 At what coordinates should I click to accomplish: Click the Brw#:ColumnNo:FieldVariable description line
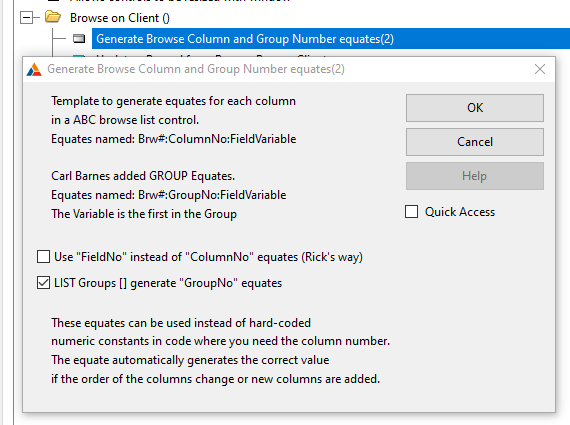pyautogui.click(x=174, y=139)
